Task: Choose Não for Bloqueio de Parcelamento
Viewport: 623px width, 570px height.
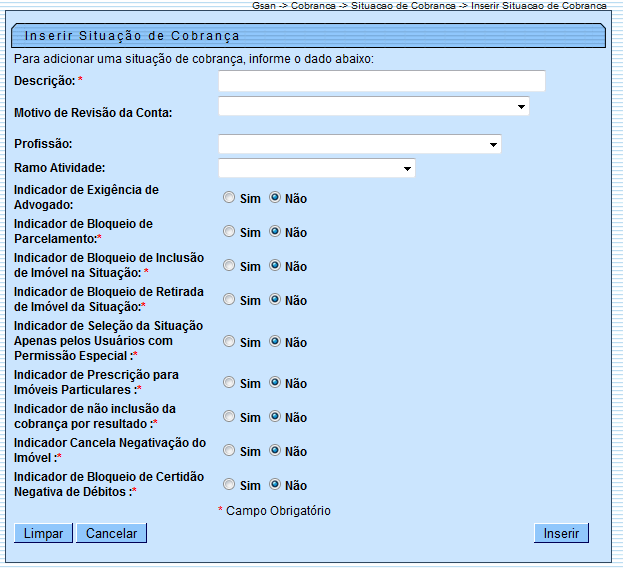Action: (275, 232)
